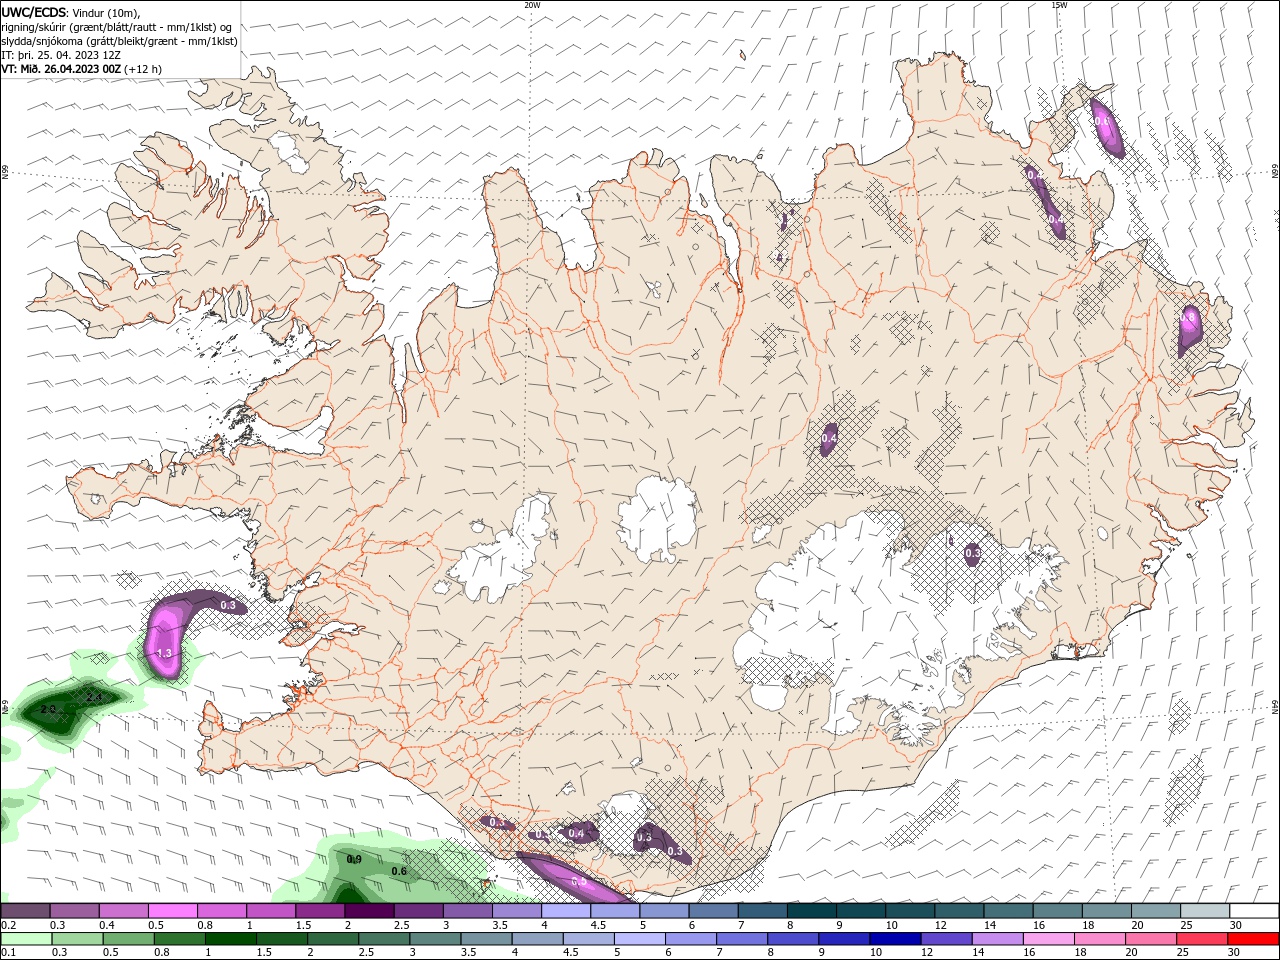
Task: Select the palest green 0.1–0.3 rain legend swatch
Action: click(27, 939)
